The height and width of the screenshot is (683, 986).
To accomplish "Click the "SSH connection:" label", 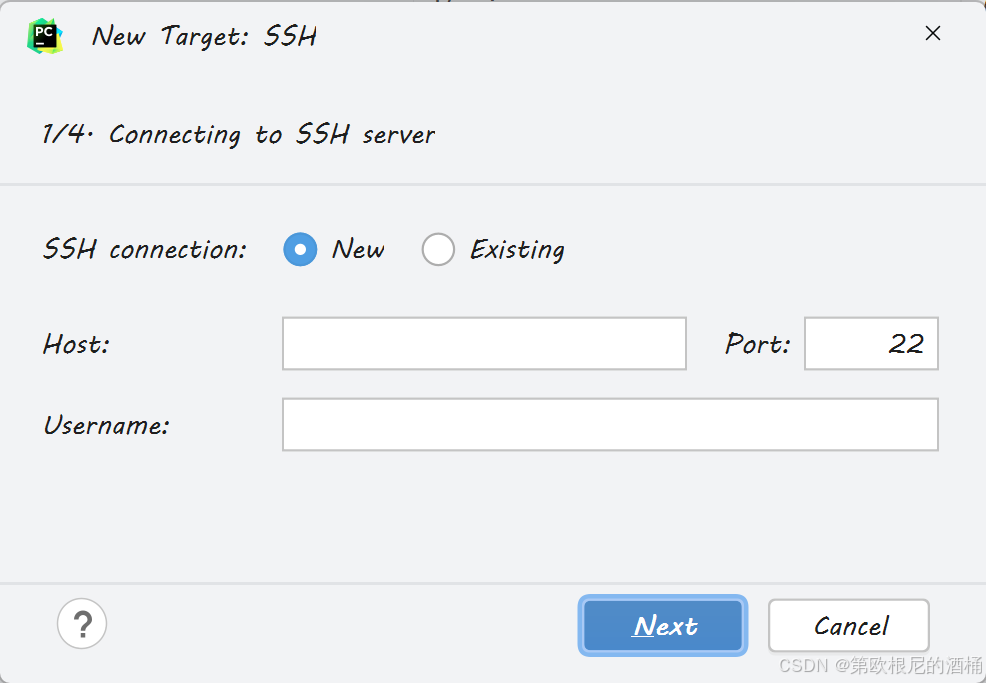I will coord(145,250).
